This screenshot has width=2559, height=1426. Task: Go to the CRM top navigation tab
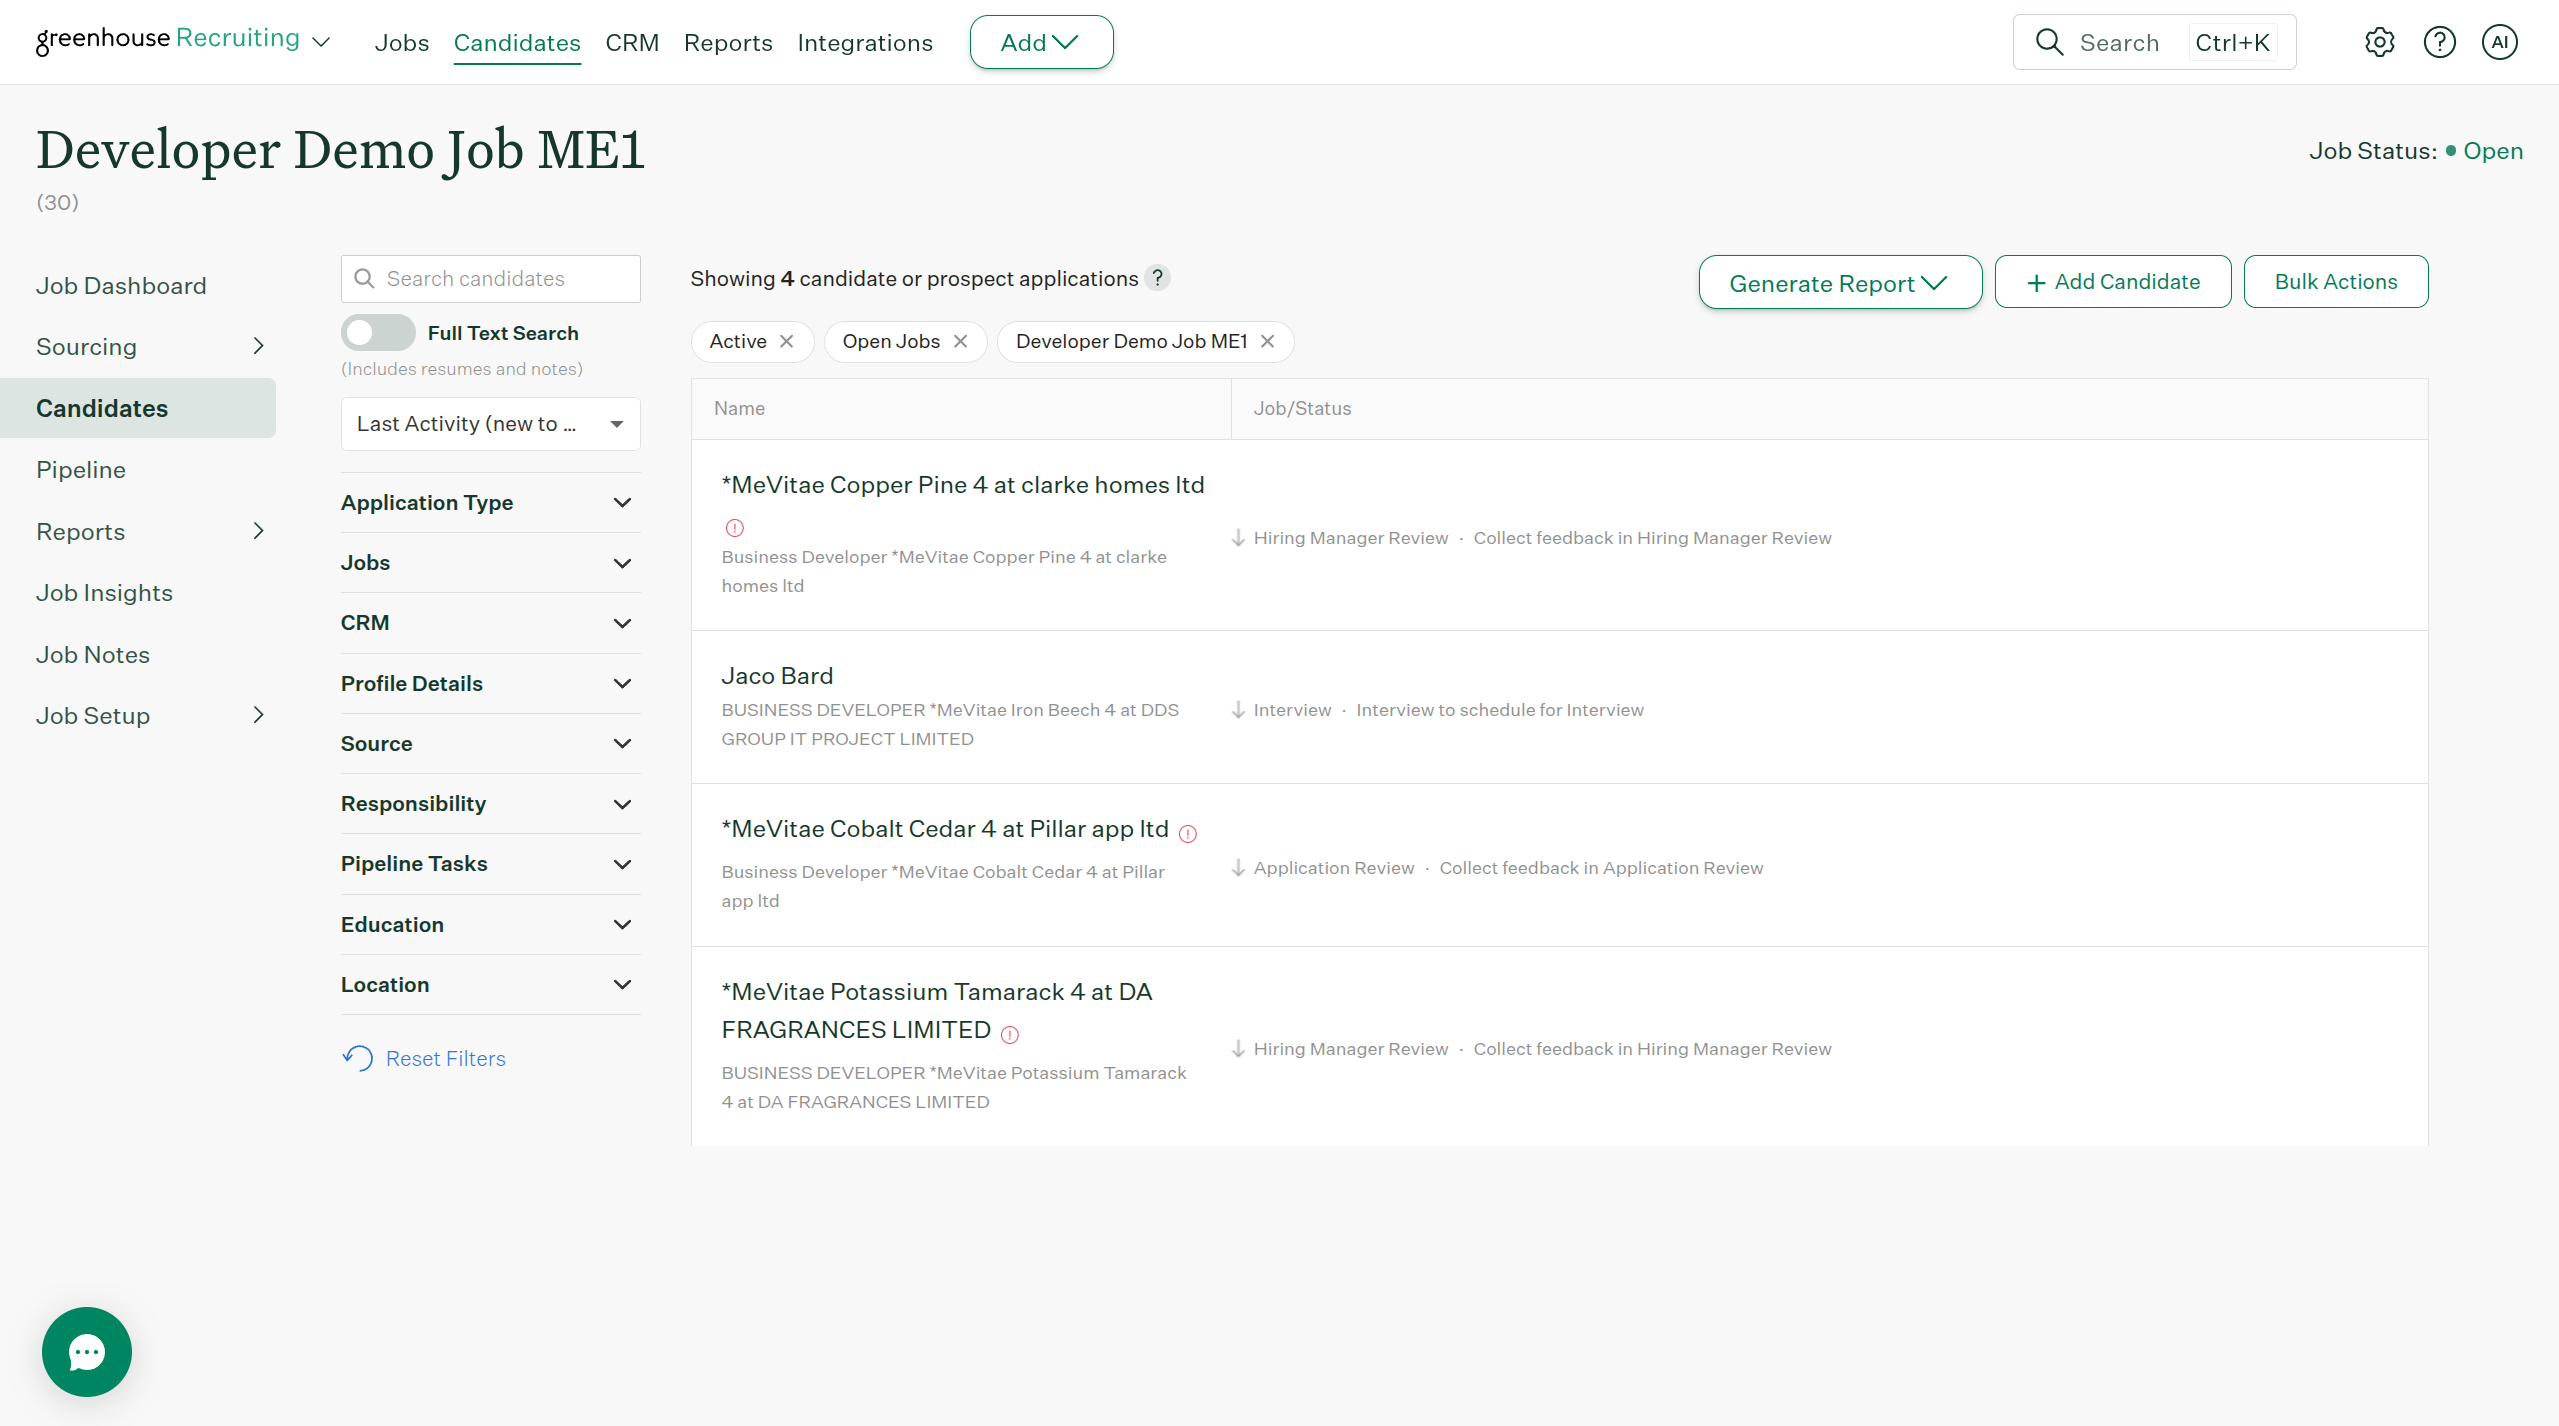632,43
